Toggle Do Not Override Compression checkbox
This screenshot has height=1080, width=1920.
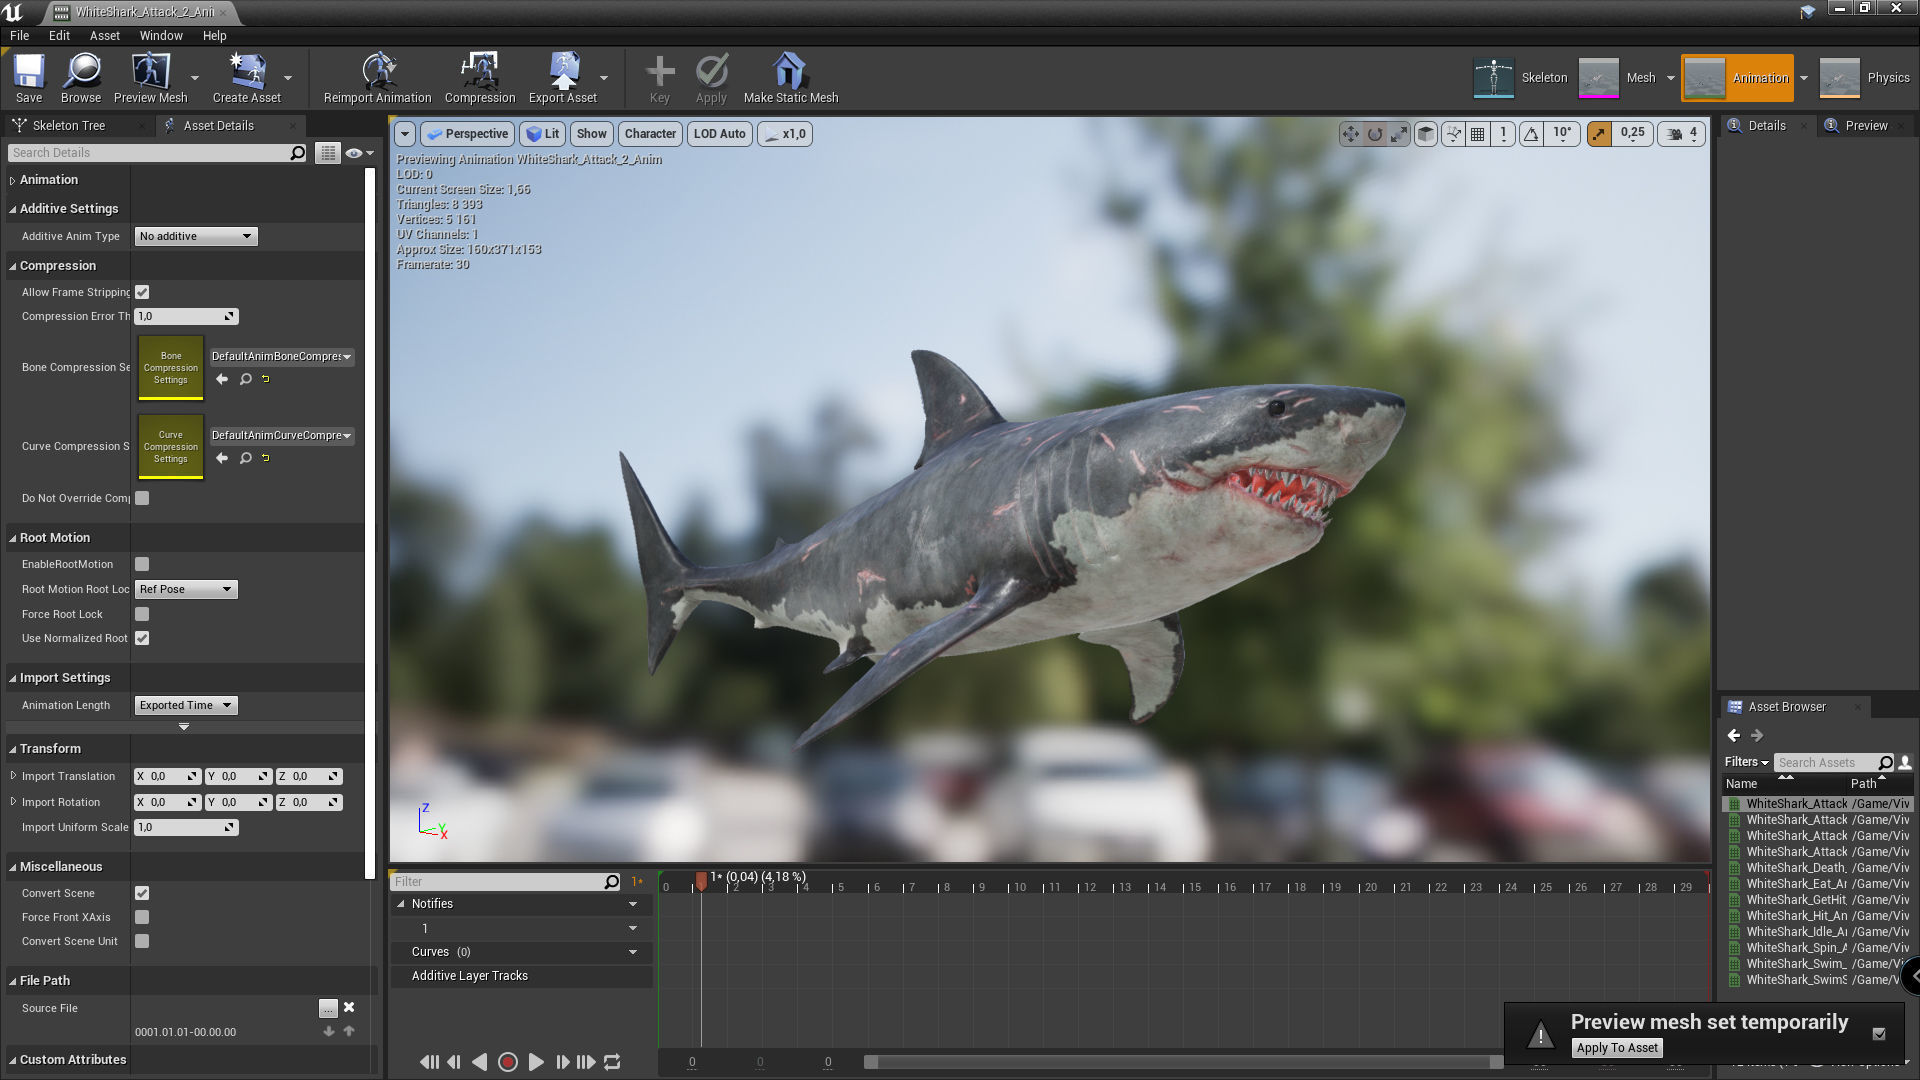click(x=142, y=498)
